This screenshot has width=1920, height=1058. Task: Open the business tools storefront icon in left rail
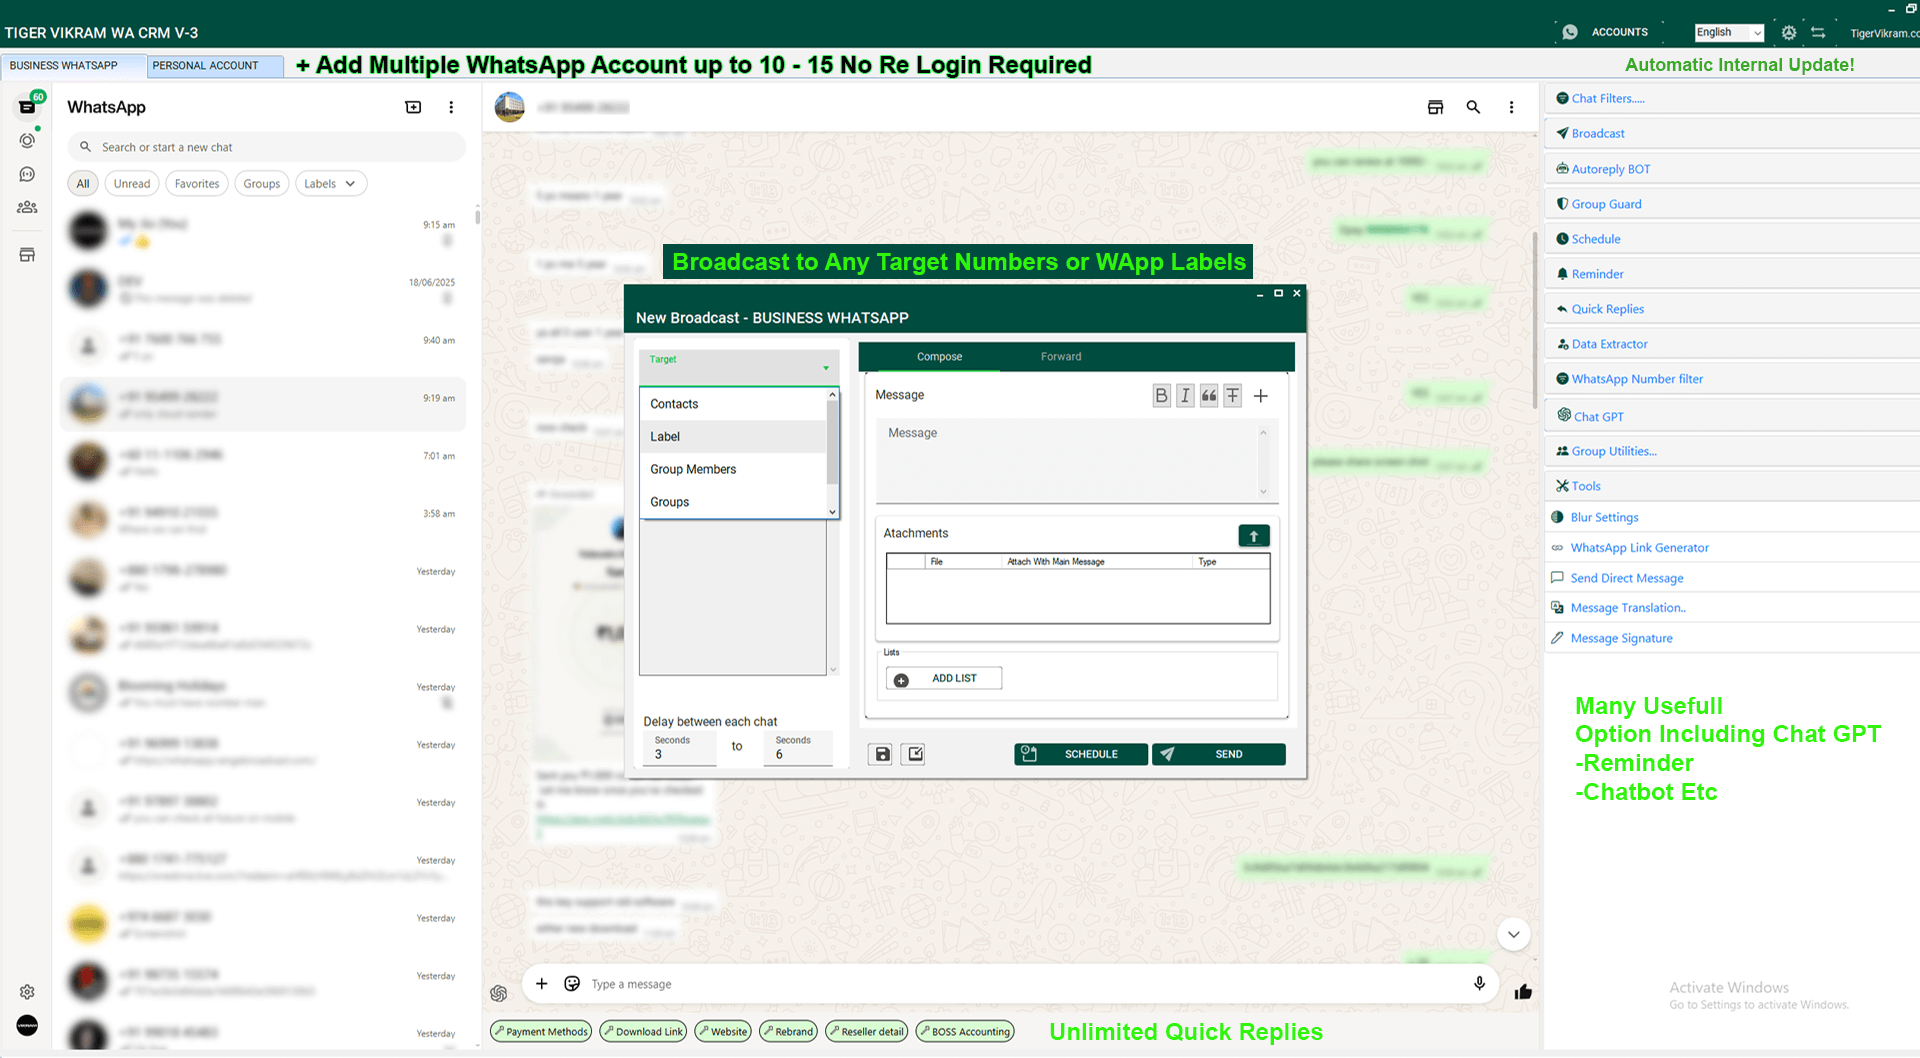coord(27,255)
